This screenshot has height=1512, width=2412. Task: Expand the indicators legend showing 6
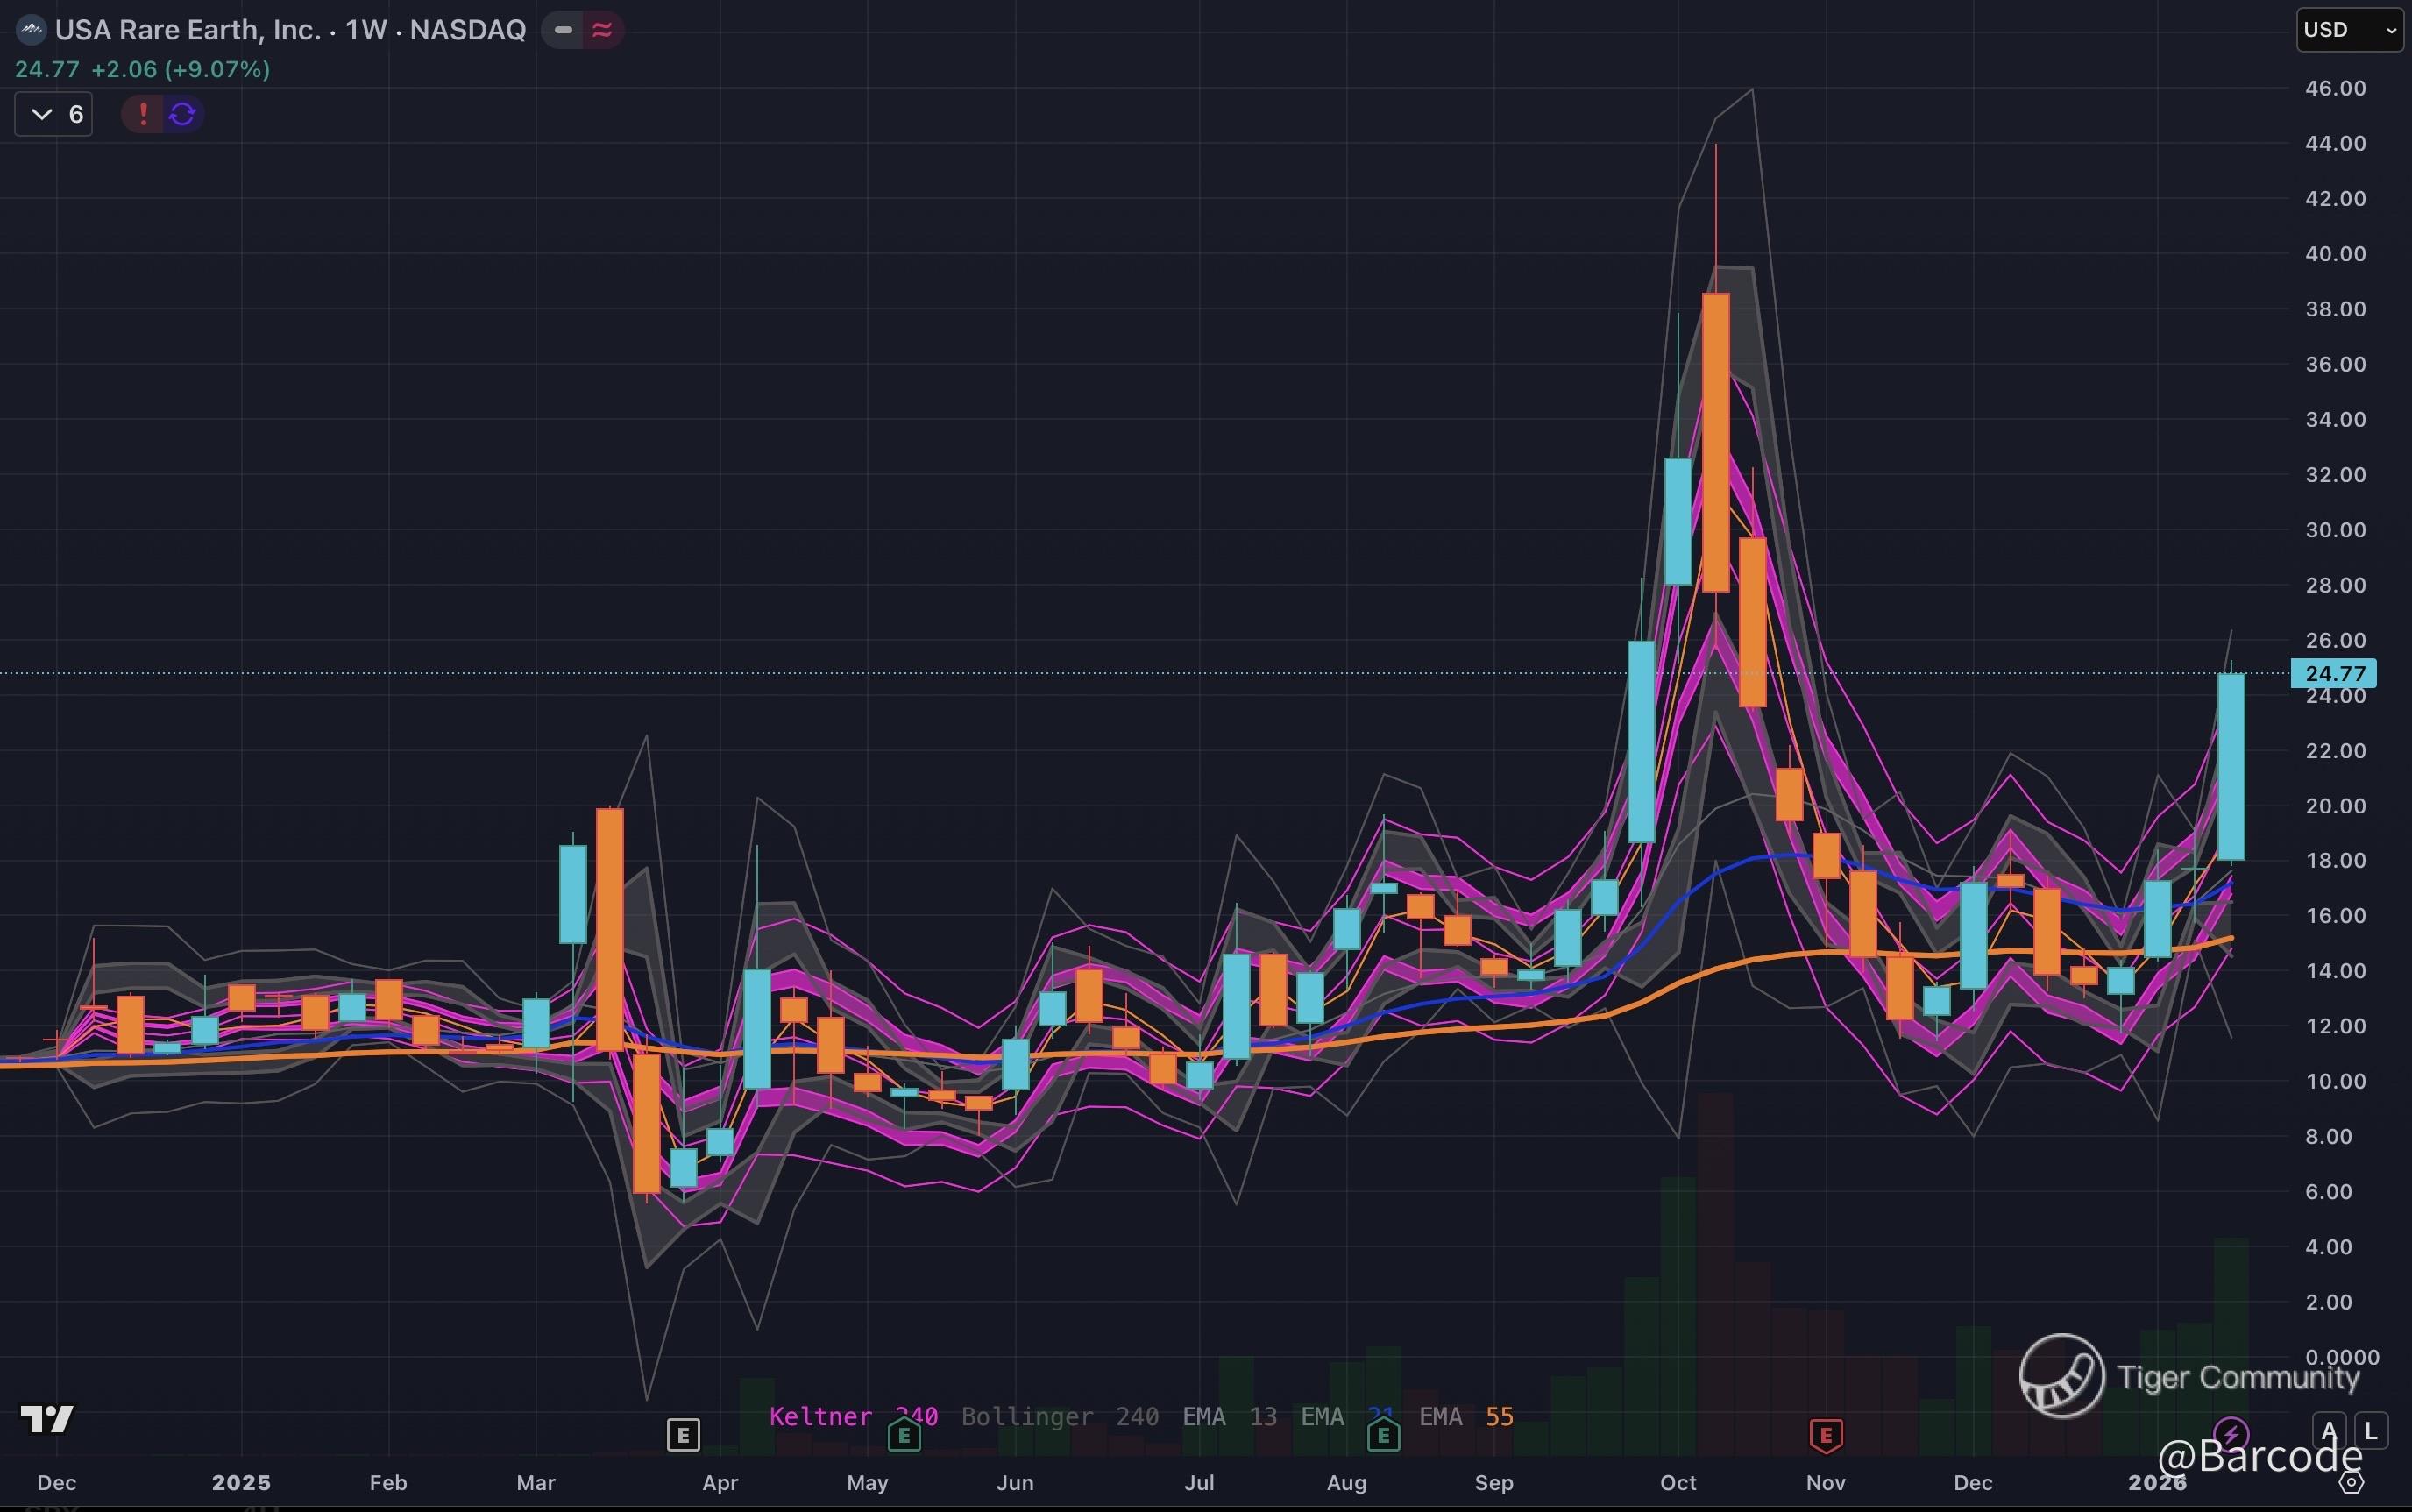pos(54,114)
